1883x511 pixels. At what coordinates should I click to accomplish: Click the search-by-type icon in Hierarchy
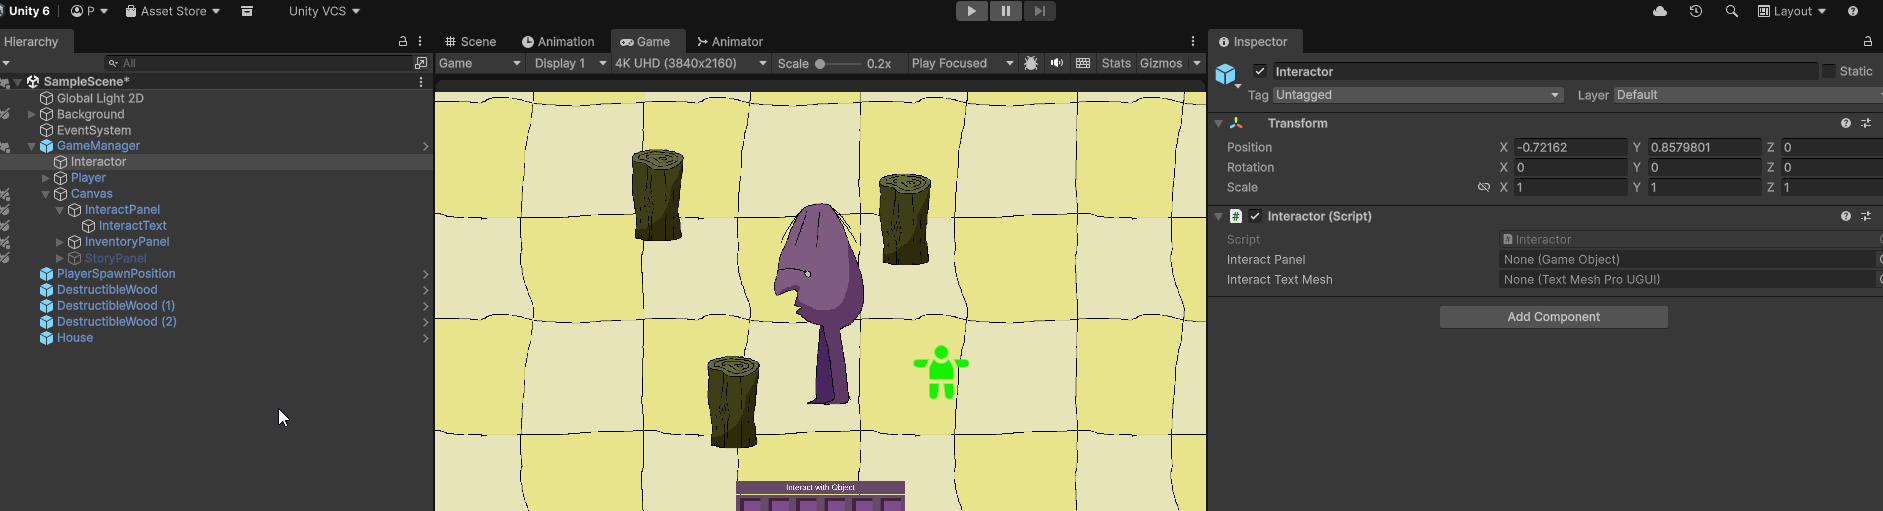[421, 63]
